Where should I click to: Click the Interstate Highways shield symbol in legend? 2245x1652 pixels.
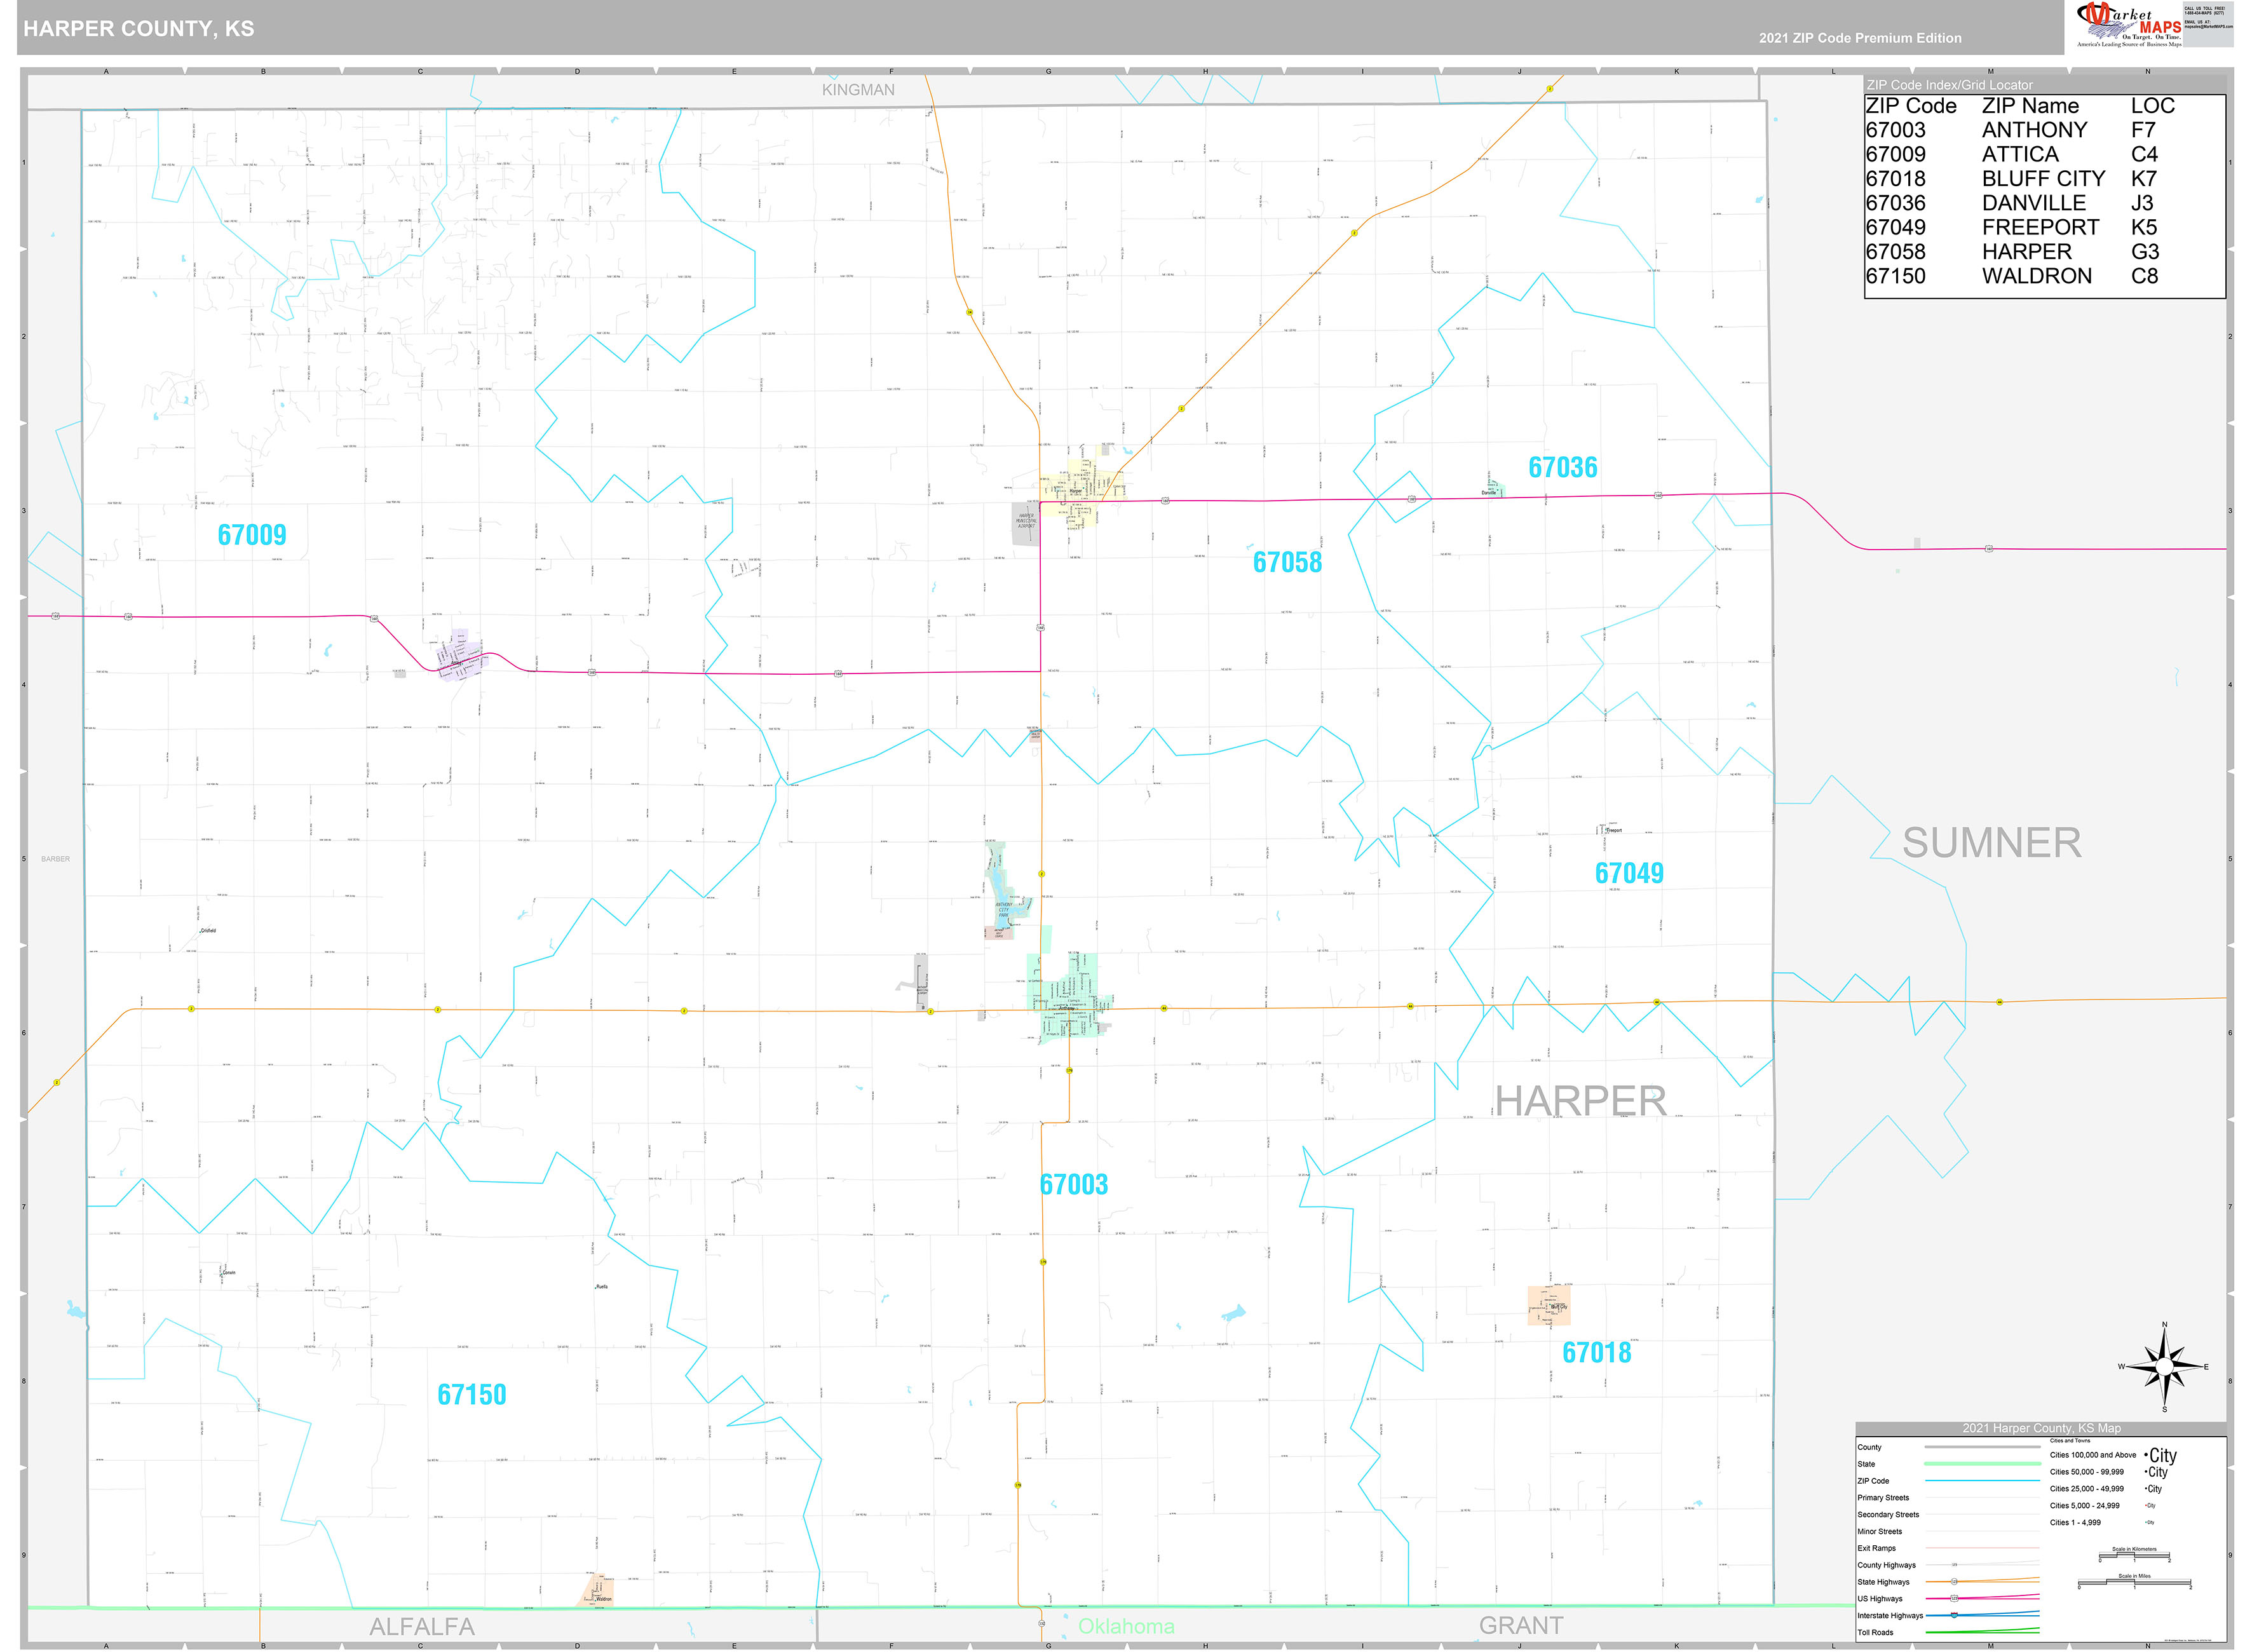click(x=1954, y=1615)
